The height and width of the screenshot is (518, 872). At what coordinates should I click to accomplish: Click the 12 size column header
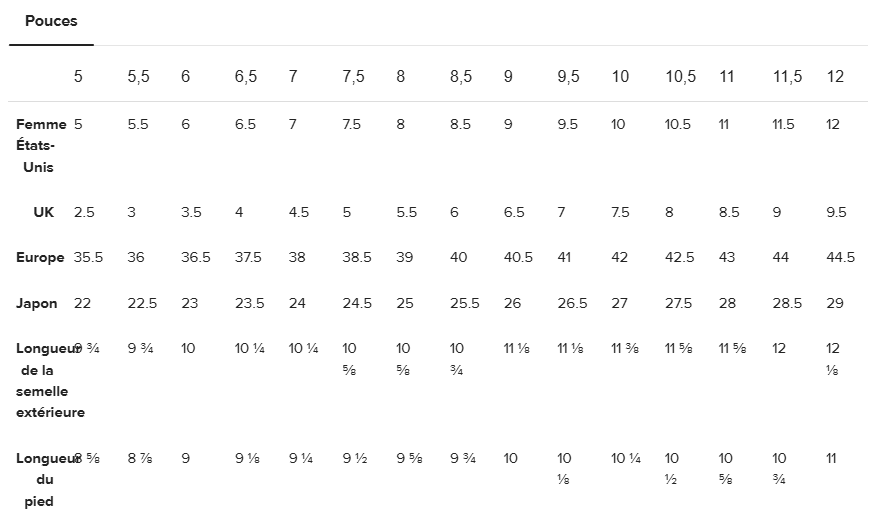835,76
